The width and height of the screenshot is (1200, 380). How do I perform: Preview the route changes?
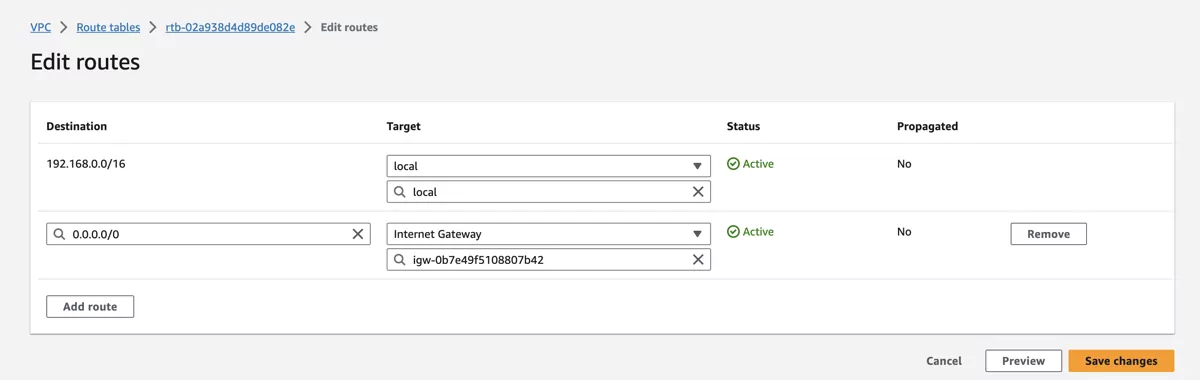[x=1023, y=361]
